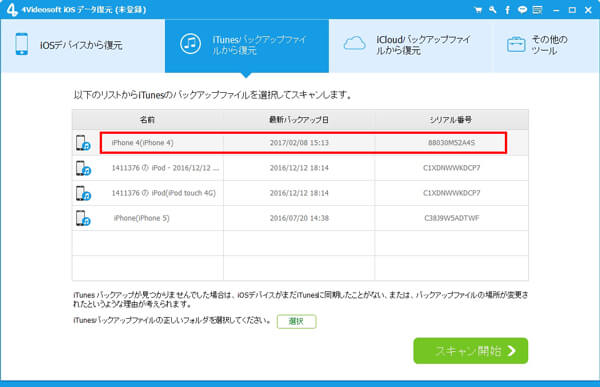Click the 4Videosoft logo icon

[12, 10]
